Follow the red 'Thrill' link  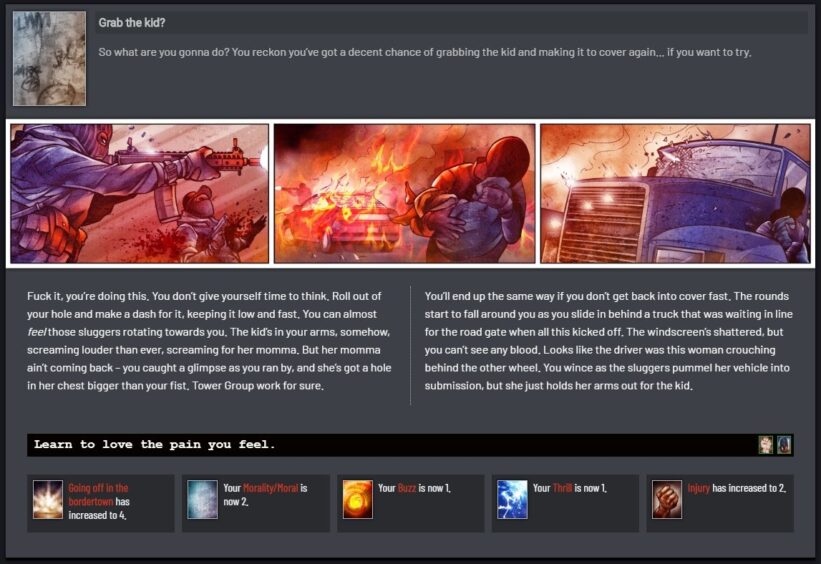[565, 488]
